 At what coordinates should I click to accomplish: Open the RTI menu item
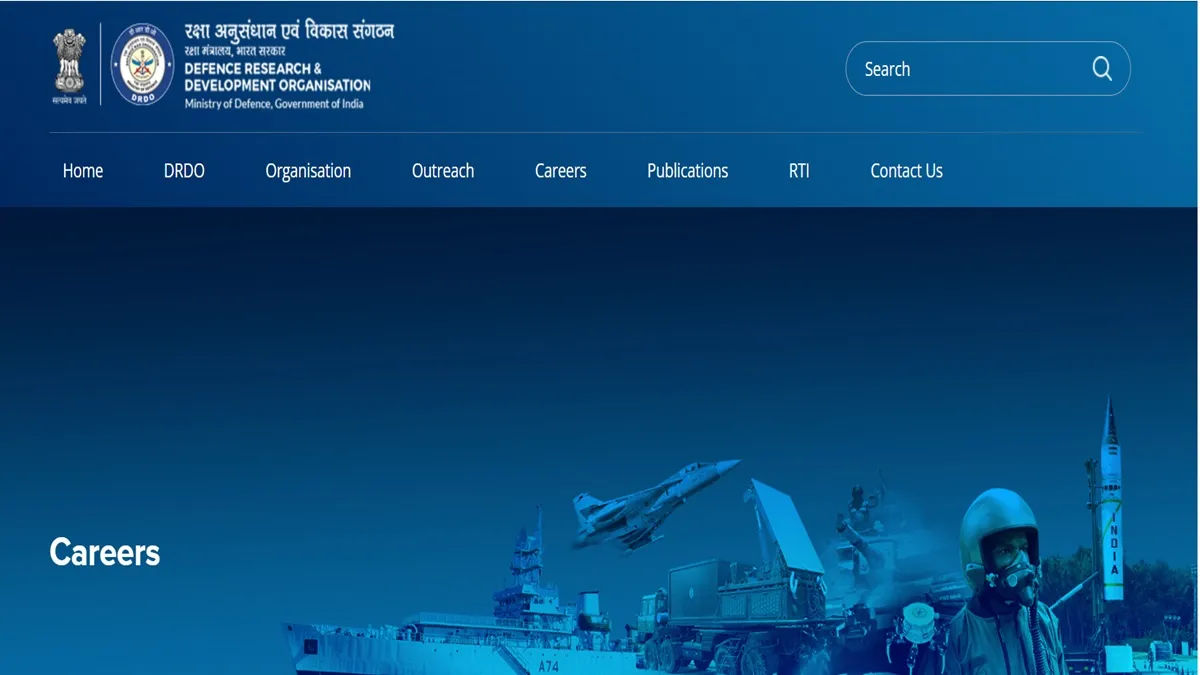tap(799, 171)
